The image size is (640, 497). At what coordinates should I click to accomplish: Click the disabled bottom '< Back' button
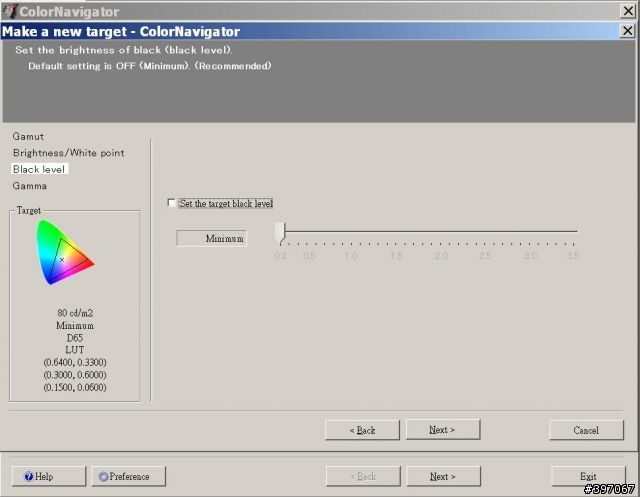(363, 476)
